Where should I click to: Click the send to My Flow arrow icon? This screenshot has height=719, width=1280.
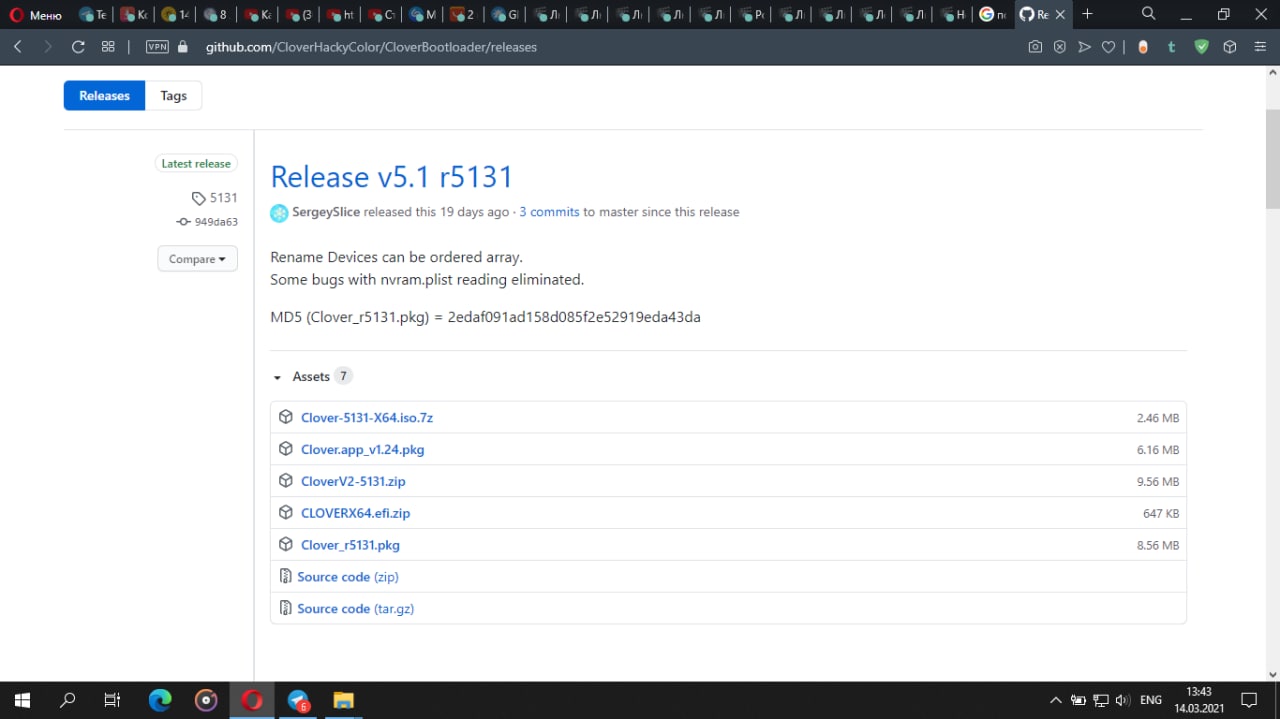pos(1084,47)
